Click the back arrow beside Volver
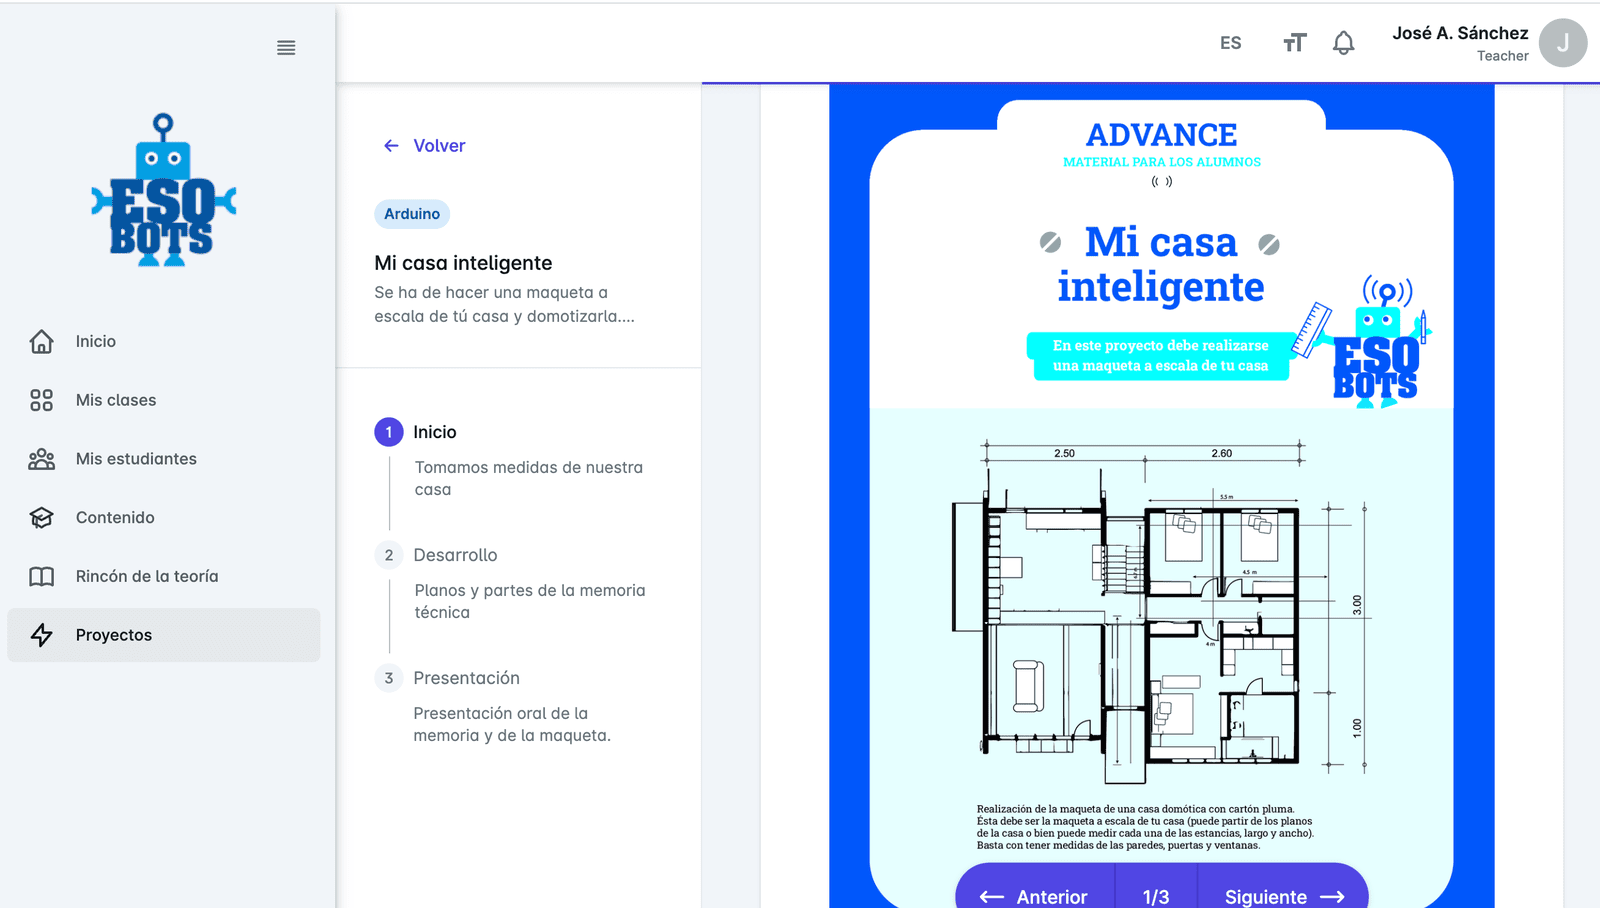The width and height of the screenshot is (1600, 908). tap(391, 146)
